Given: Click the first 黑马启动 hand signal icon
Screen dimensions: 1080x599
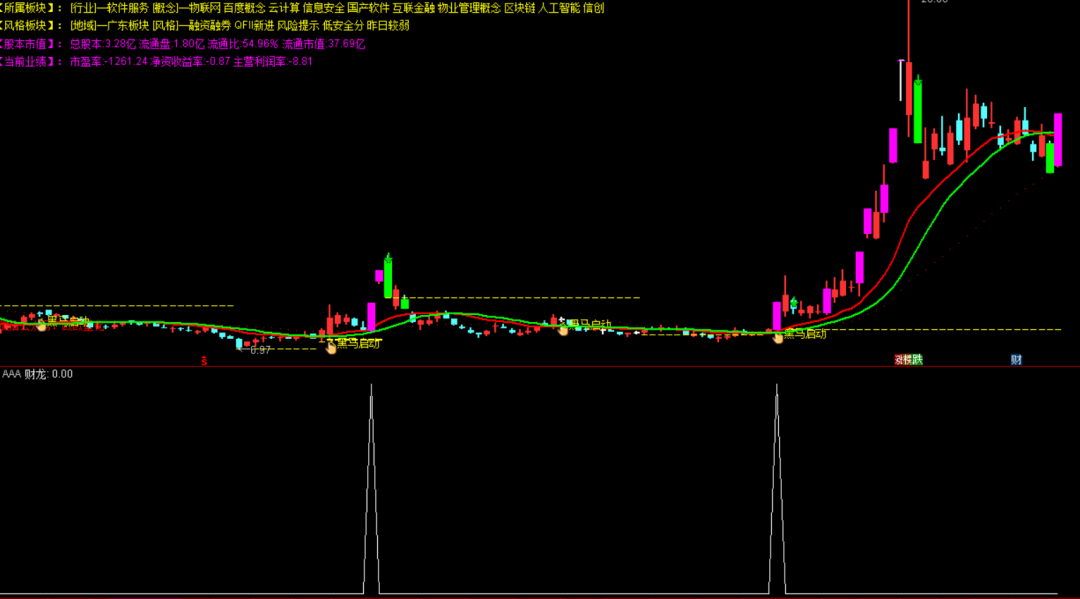Looking at the screenshot, I should click(x=41, y=325).
